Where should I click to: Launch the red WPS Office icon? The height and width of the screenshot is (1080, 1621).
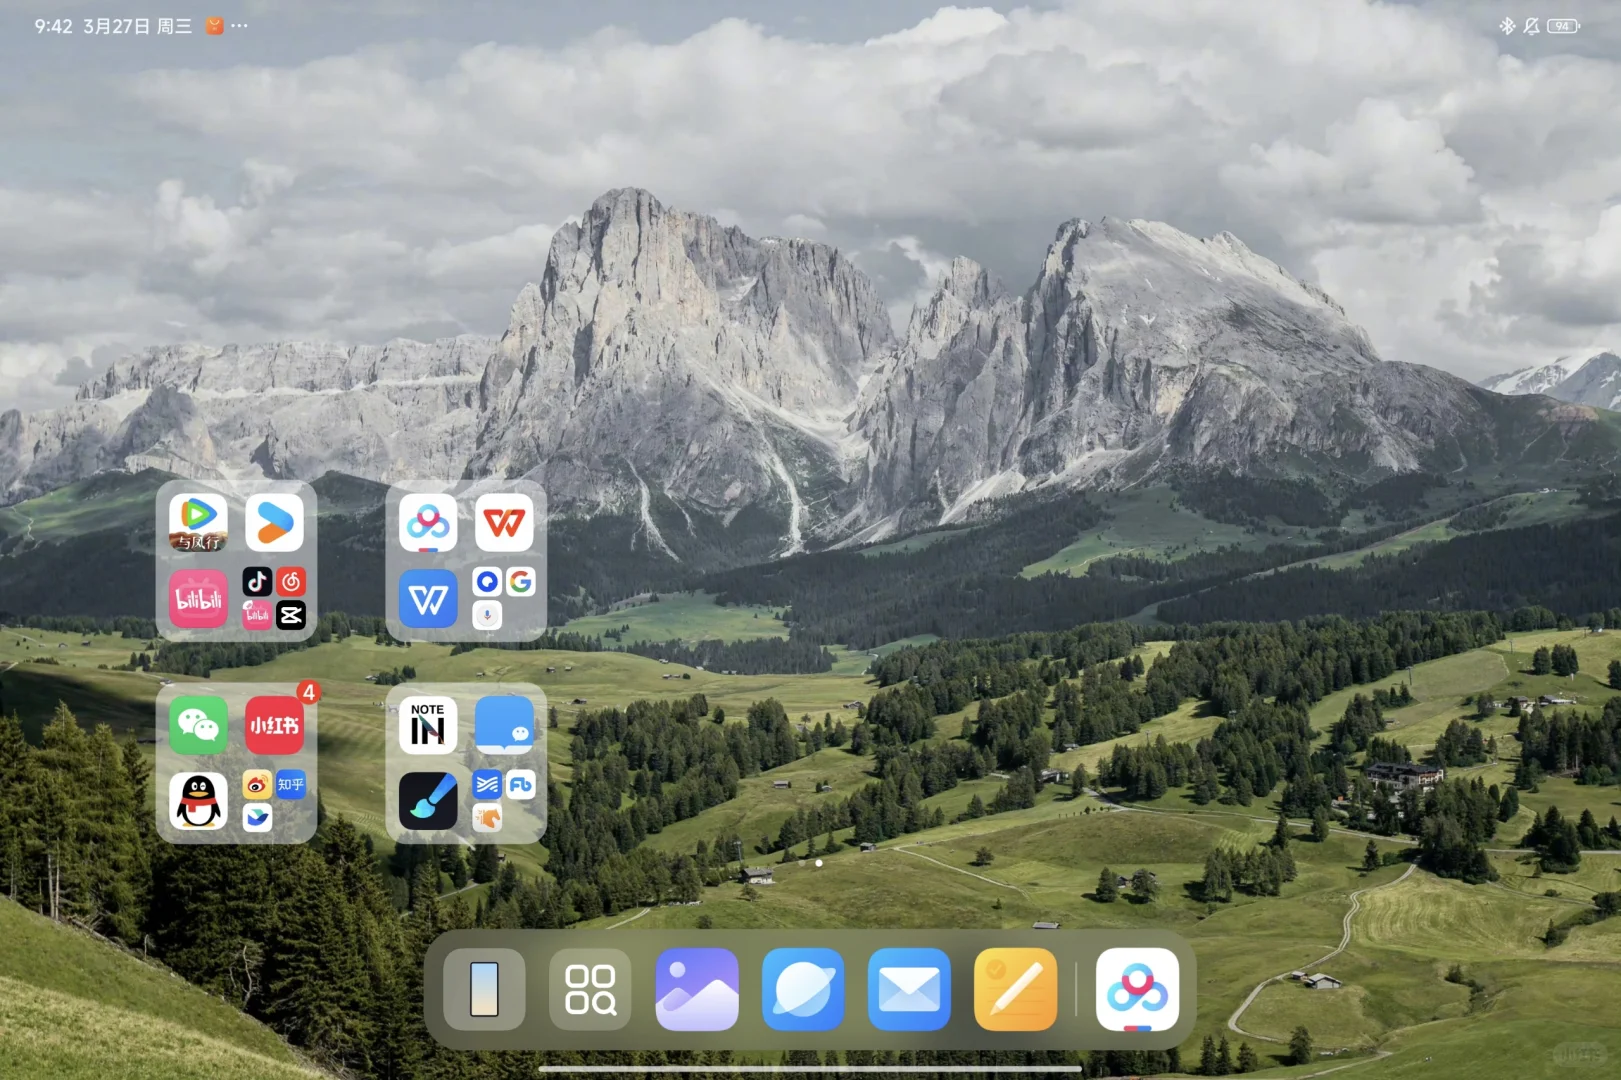pyautogui.click(x=505, y=523)
